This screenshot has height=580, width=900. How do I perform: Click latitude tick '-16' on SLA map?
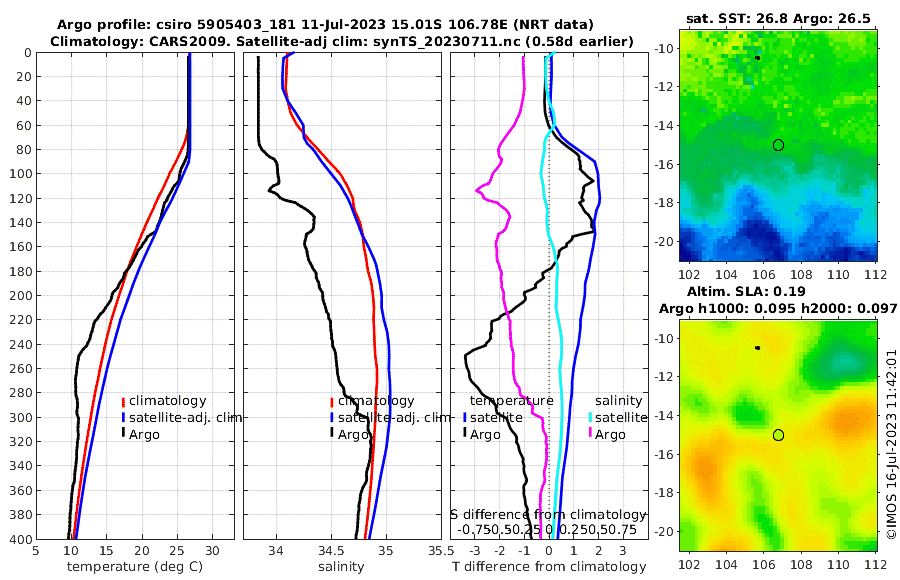(664, 455)
